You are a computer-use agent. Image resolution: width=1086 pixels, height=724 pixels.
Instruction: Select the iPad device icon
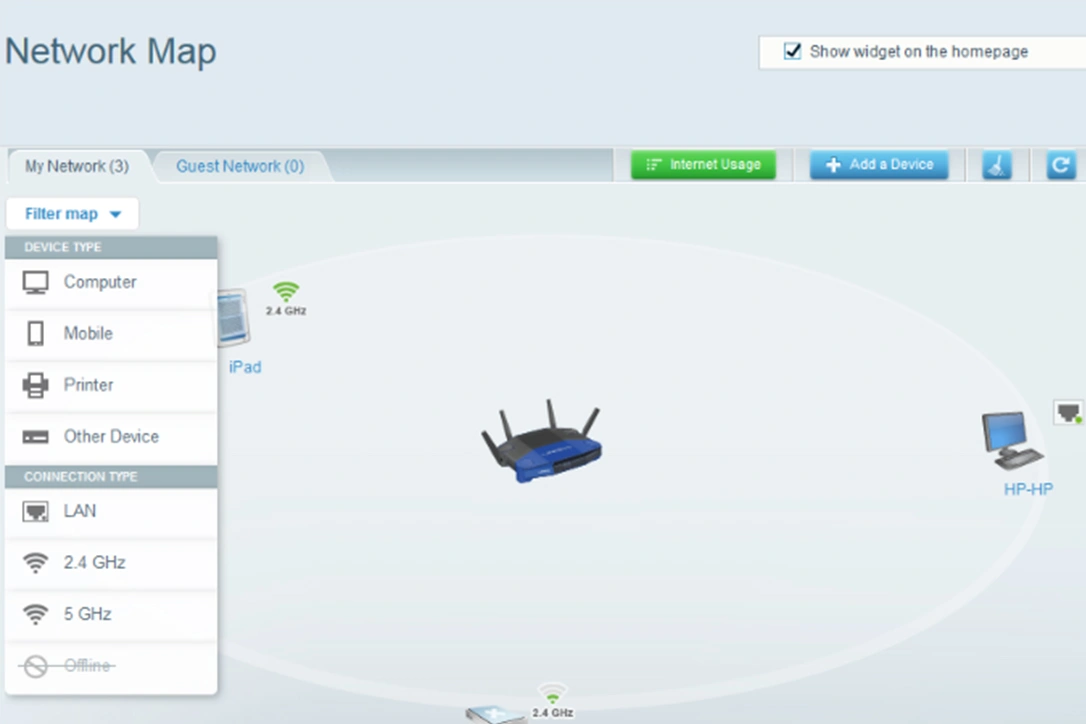(x=233, y=318)
